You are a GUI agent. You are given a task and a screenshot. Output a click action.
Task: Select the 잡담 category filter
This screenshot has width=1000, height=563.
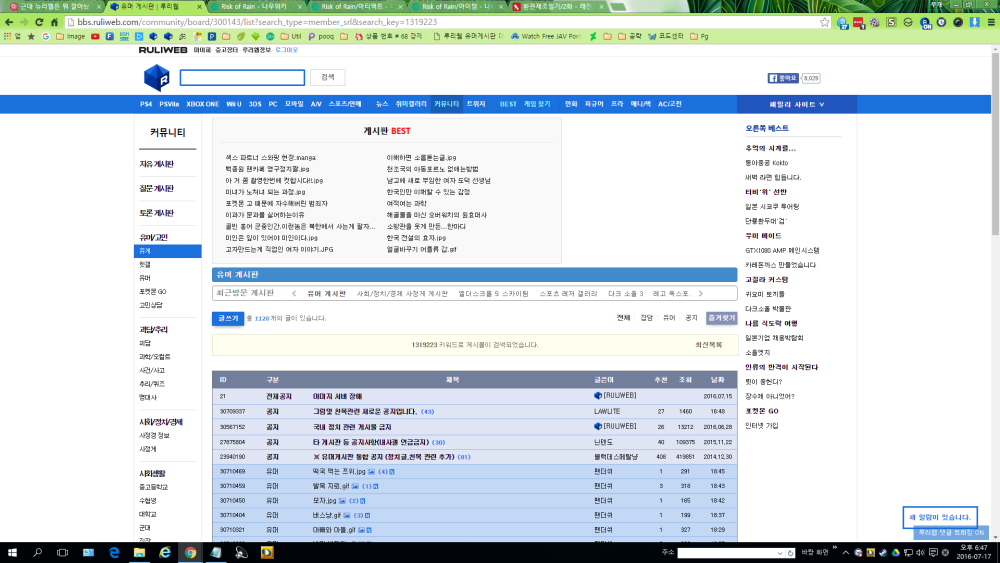[646, 318]
